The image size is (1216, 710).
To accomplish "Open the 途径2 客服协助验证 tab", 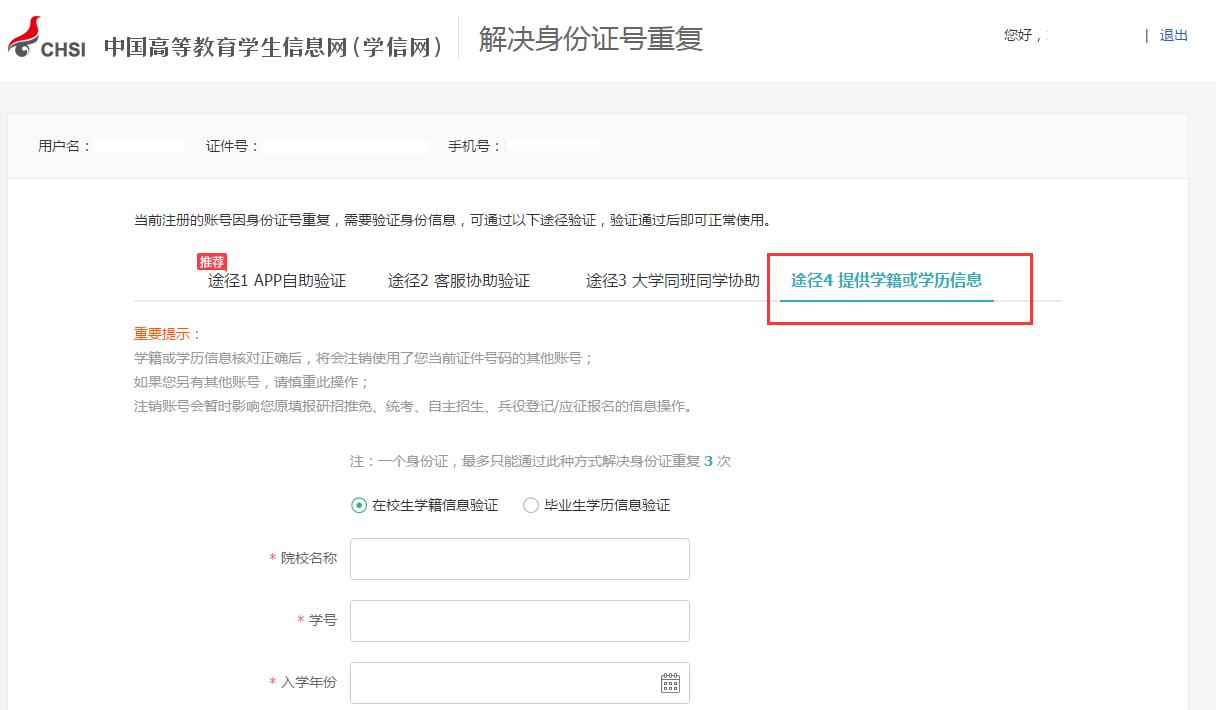I will (459, 281).
